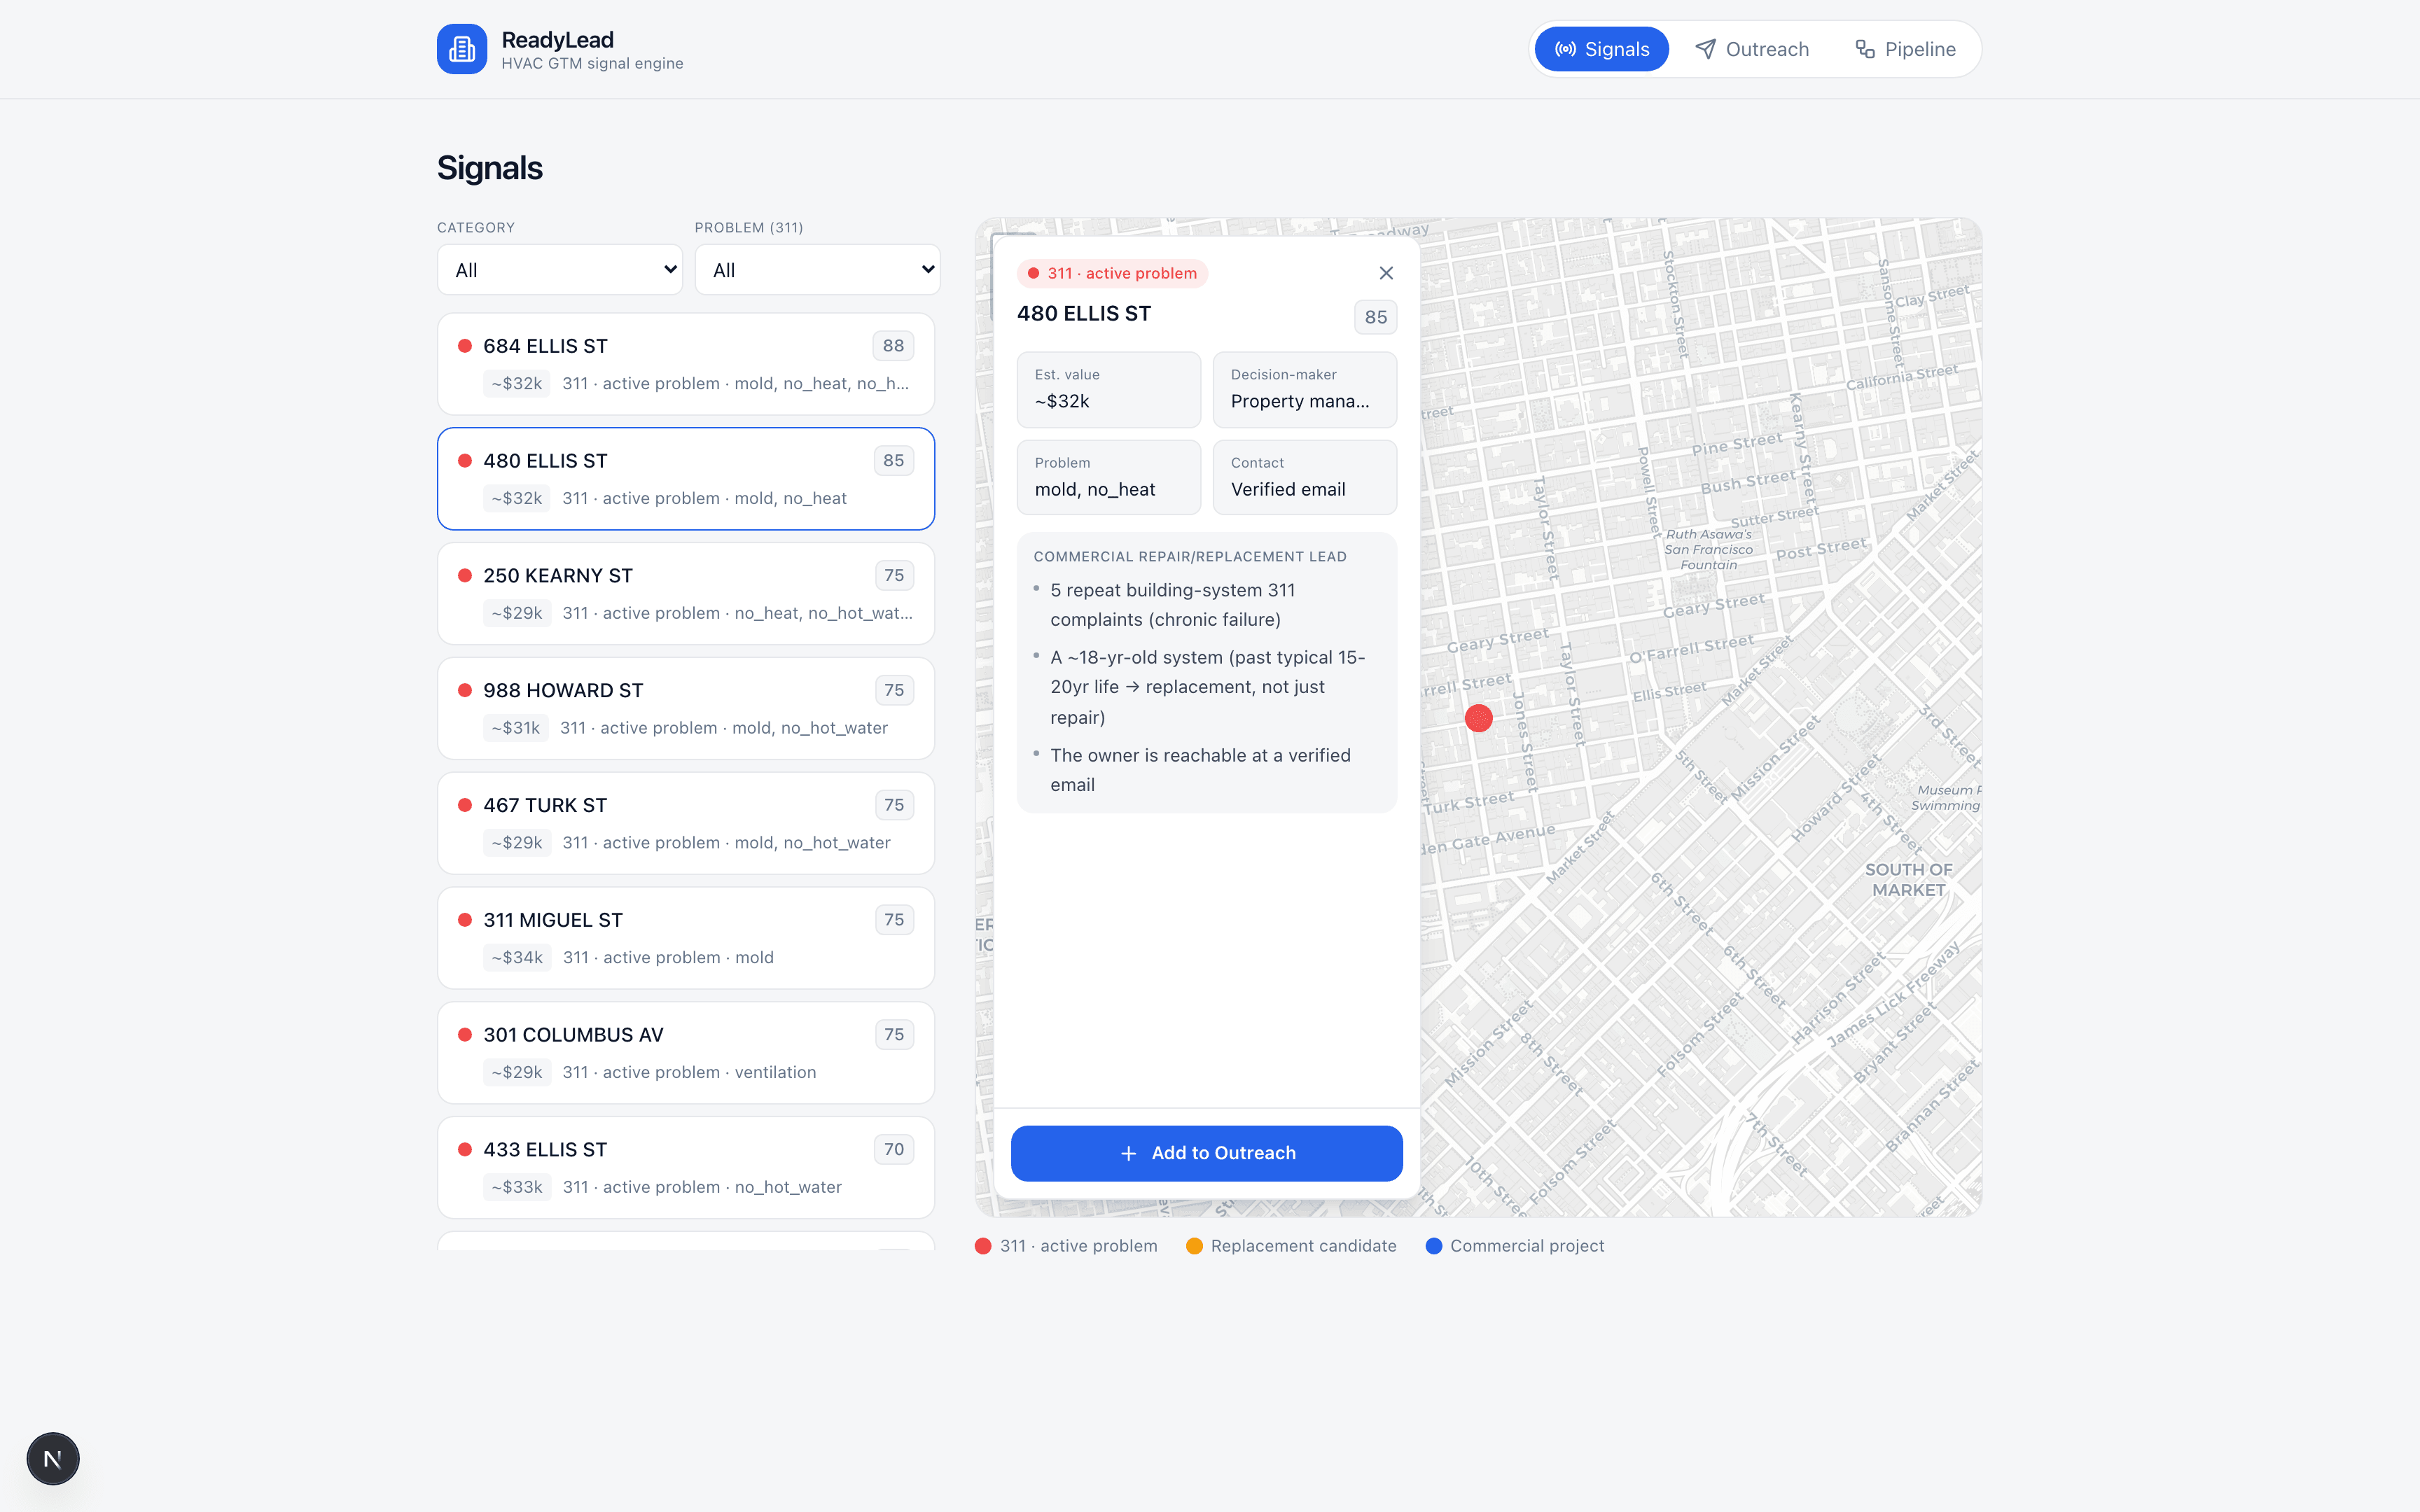Click the score 85 in the detail panel
Image resolution: width=2420 pixels, height=1512 pixels.
(1376, 317)
